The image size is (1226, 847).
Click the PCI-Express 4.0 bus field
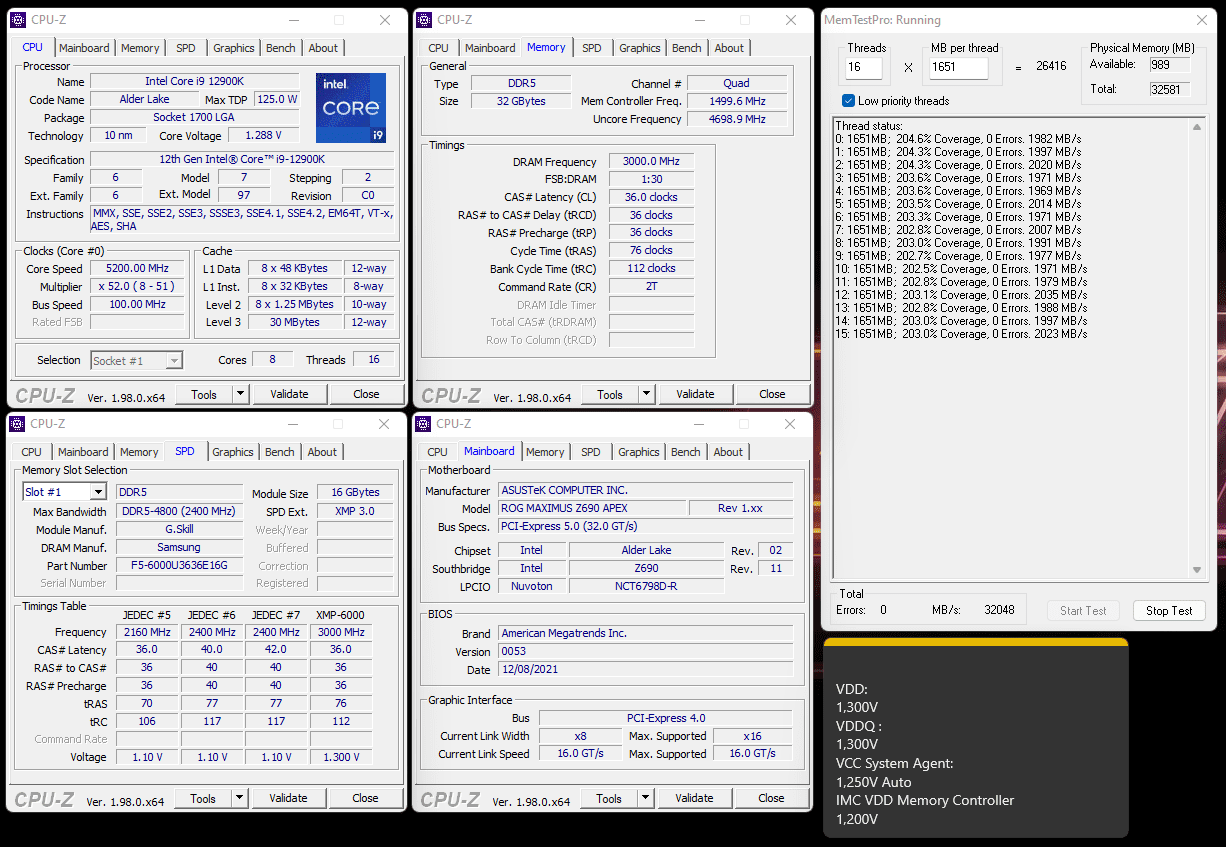666,718
